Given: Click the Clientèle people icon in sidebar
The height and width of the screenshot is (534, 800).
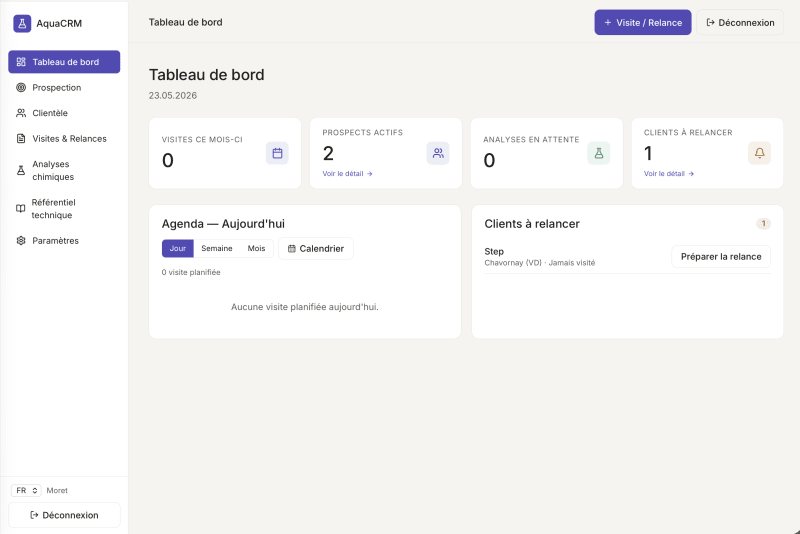Looking at the screenshot, I should [x=21, y=113].
